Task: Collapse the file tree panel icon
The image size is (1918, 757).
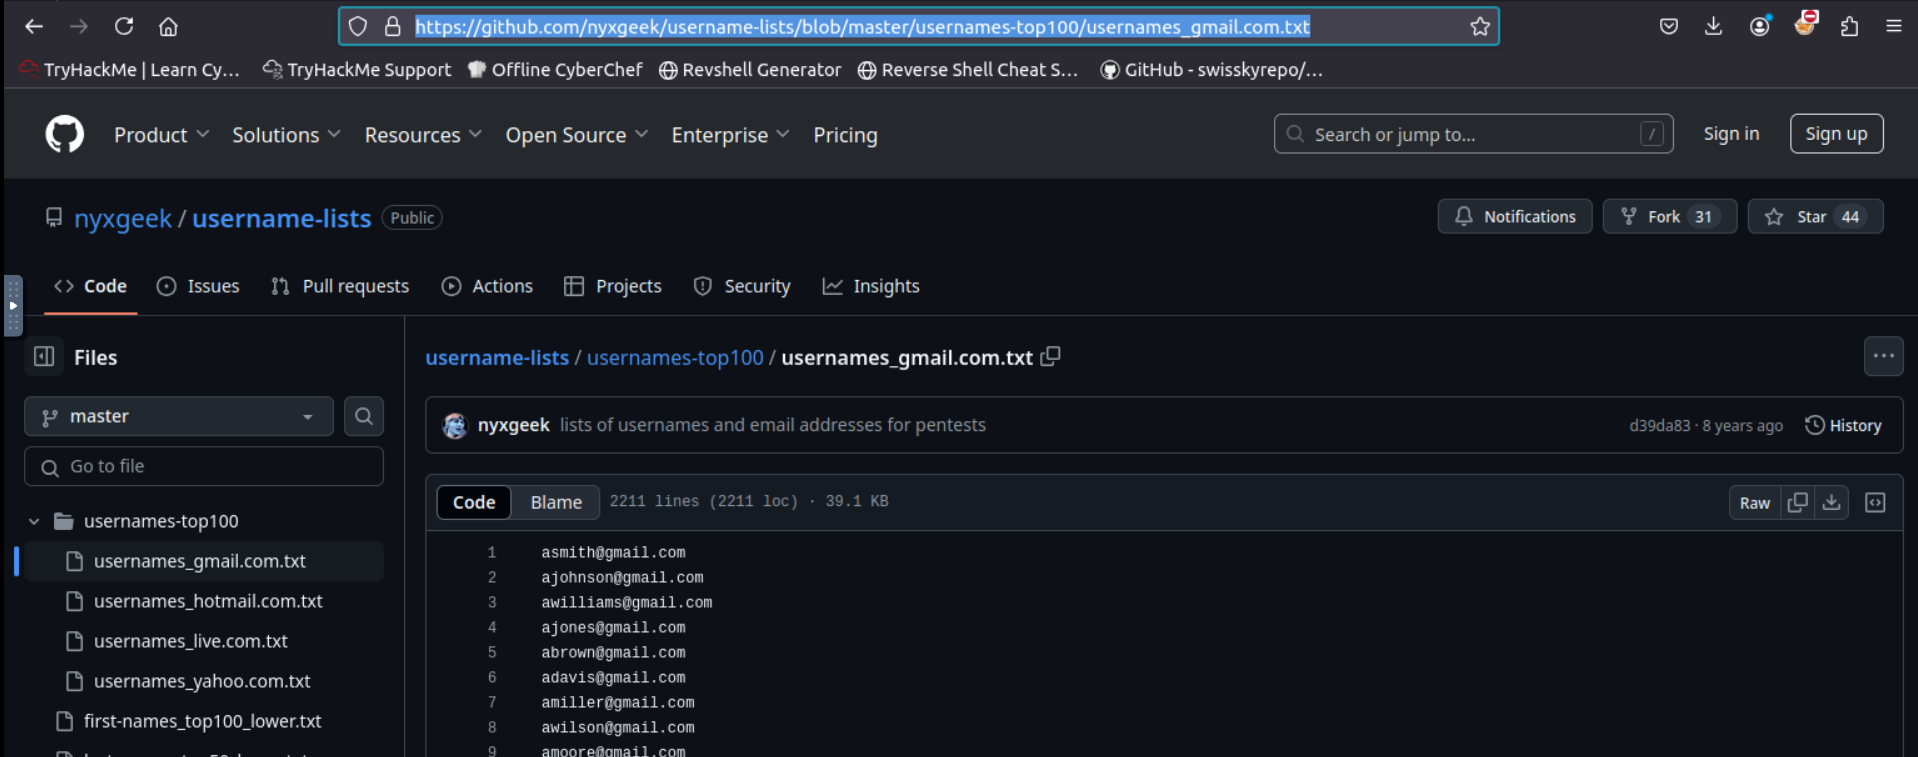Action: (44, 356)
